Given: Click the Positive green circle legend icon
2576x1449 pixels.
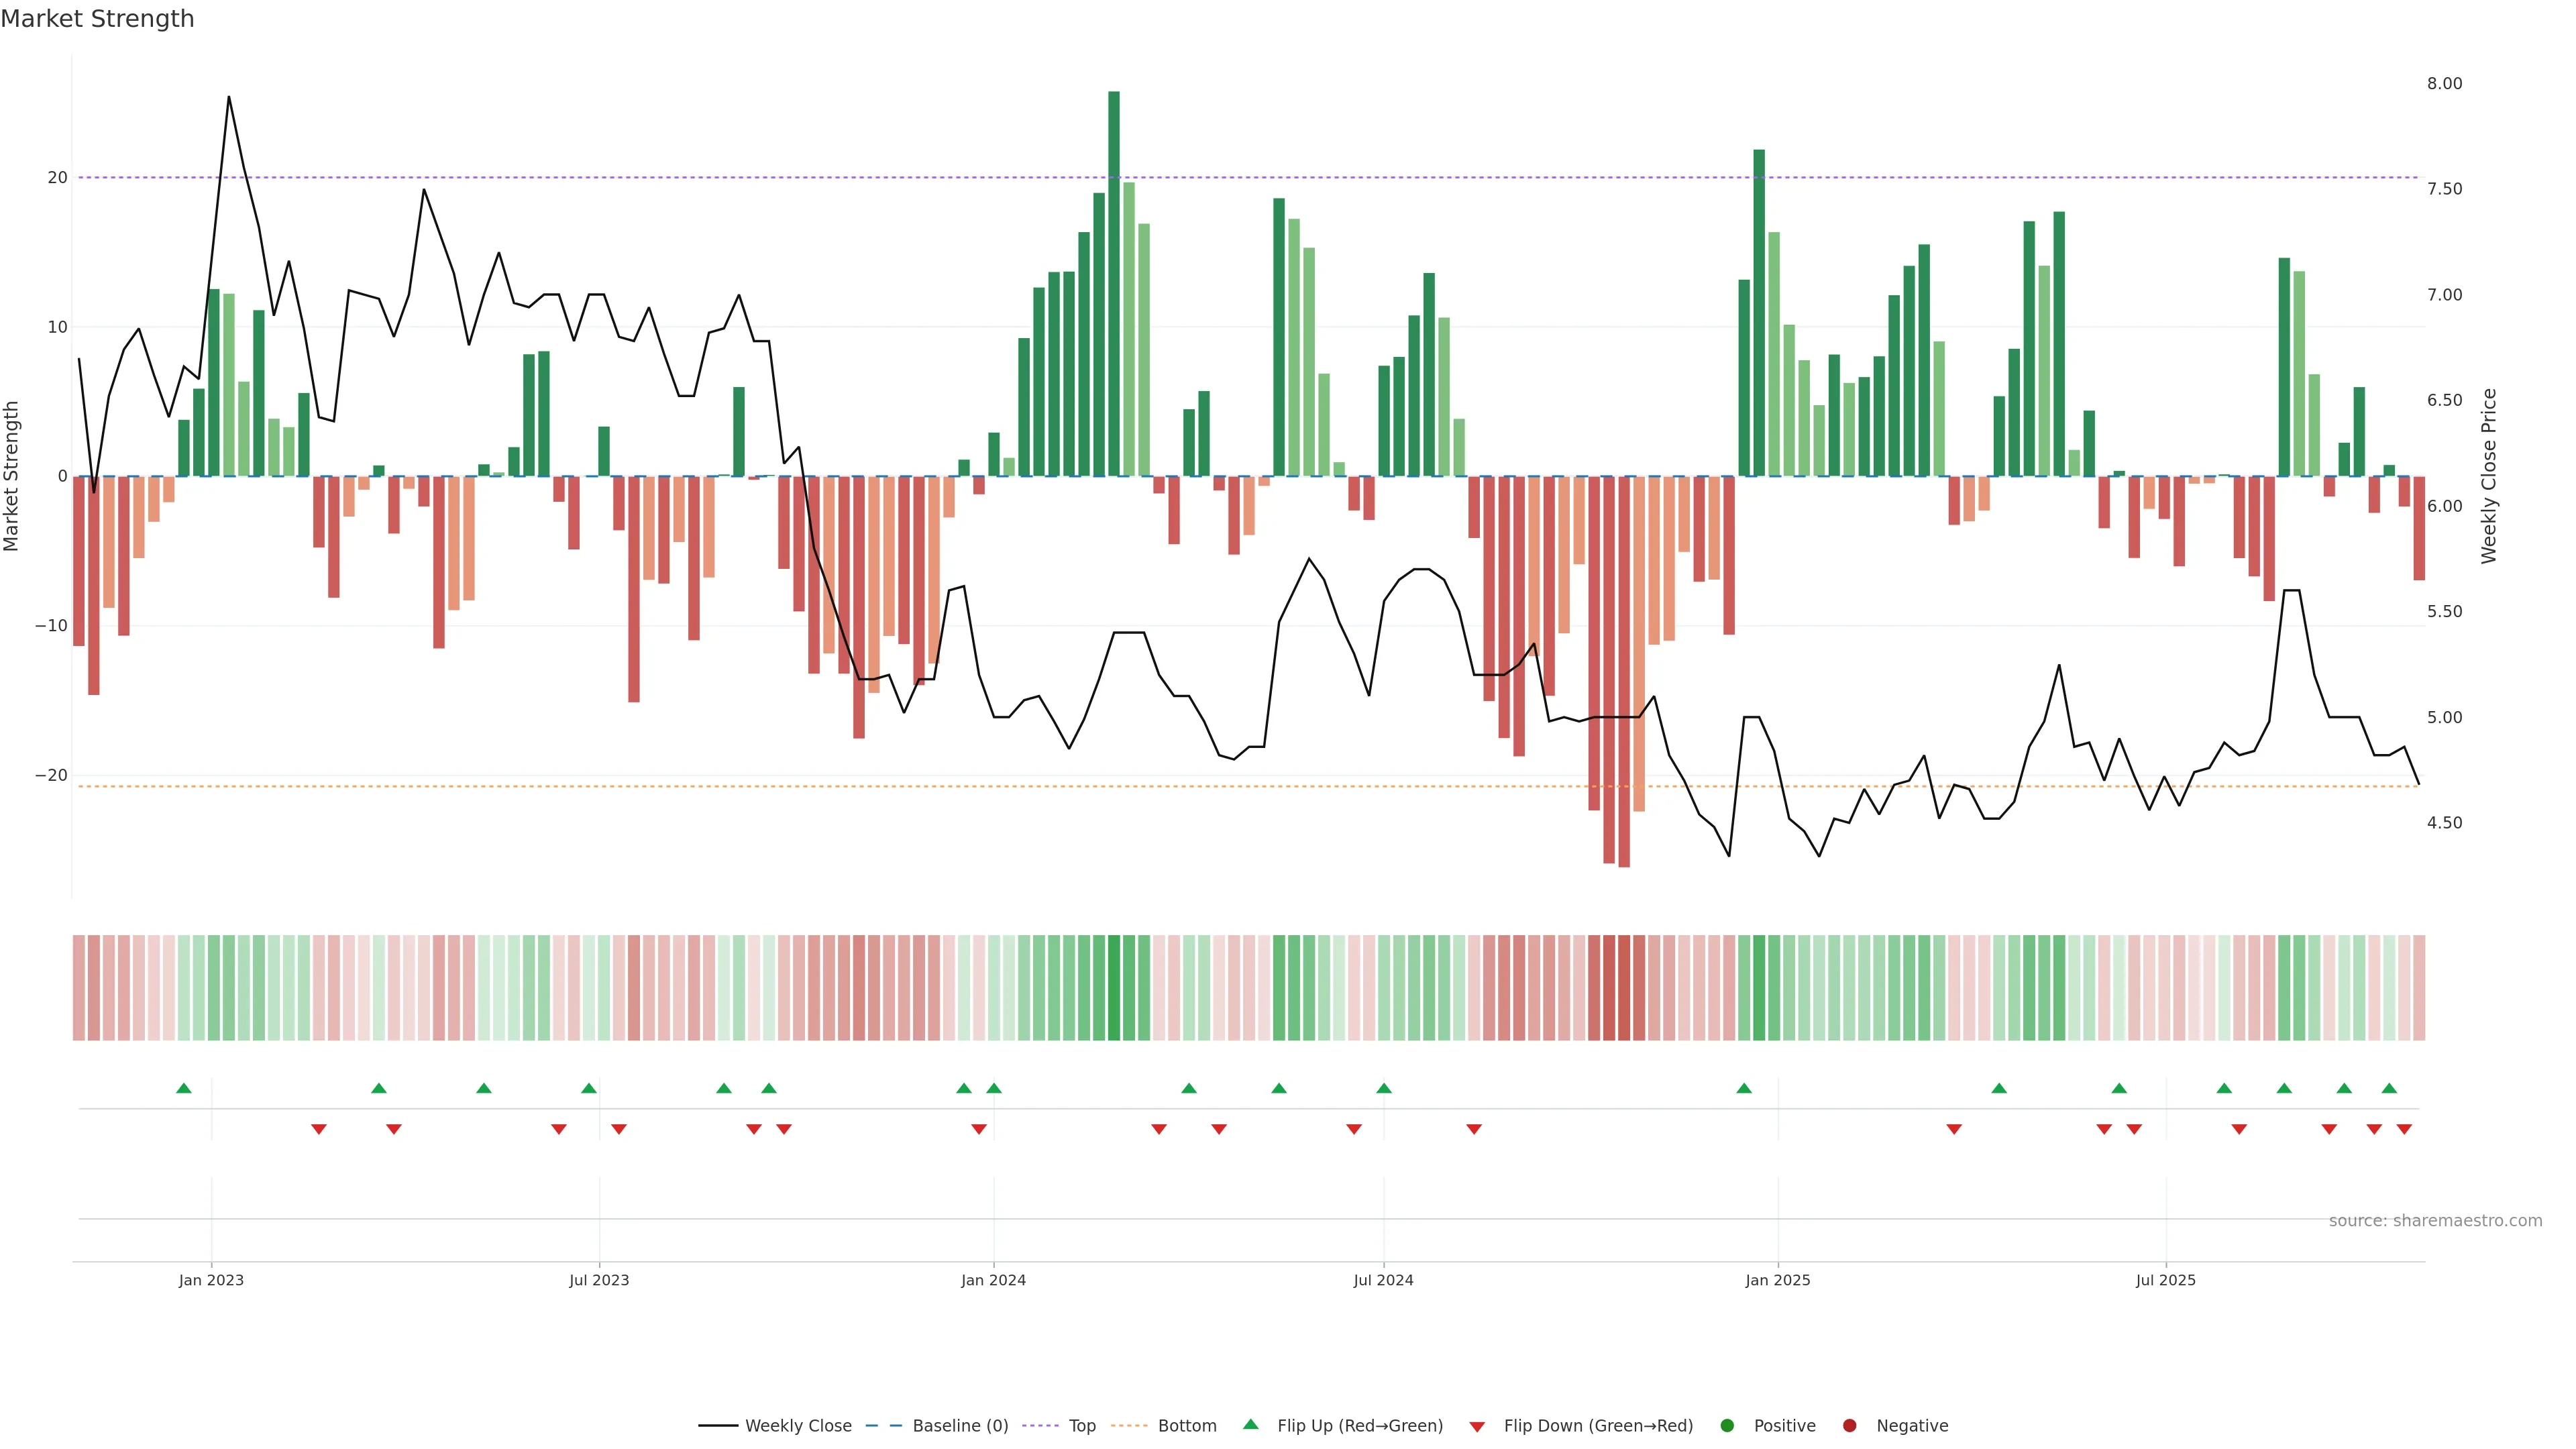Looking at the screenshot, I should click(x=1727, y=1425).
